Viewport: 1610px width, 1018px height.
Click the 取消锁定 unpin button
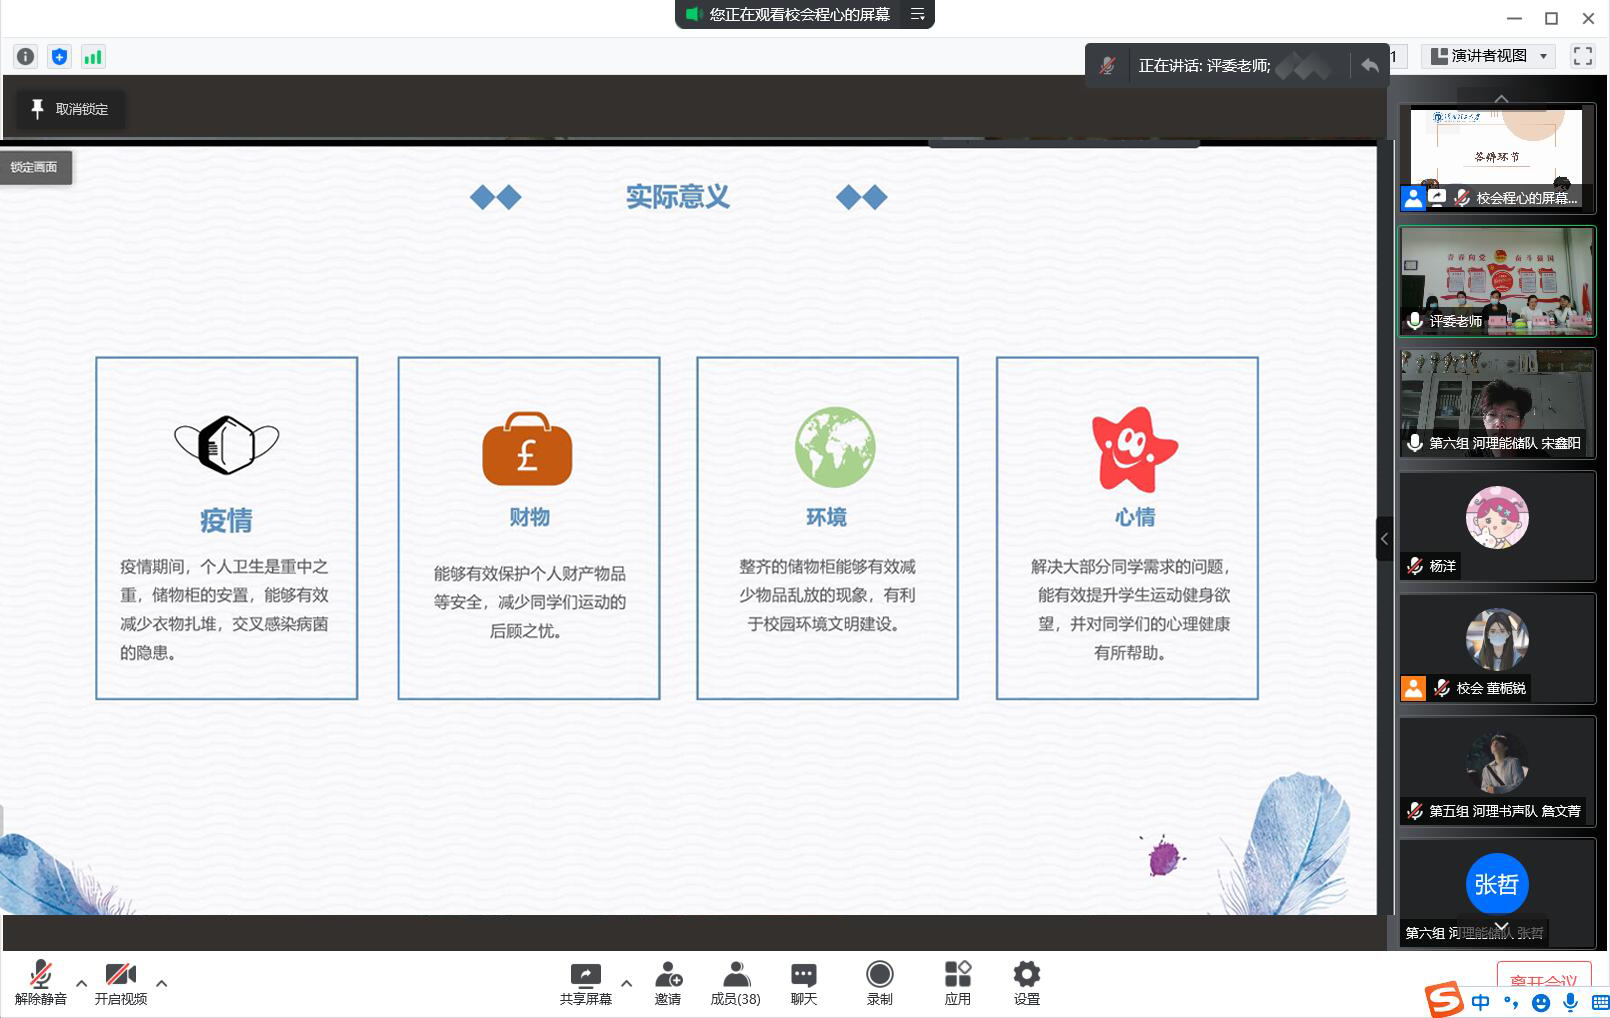click(70, 109)
